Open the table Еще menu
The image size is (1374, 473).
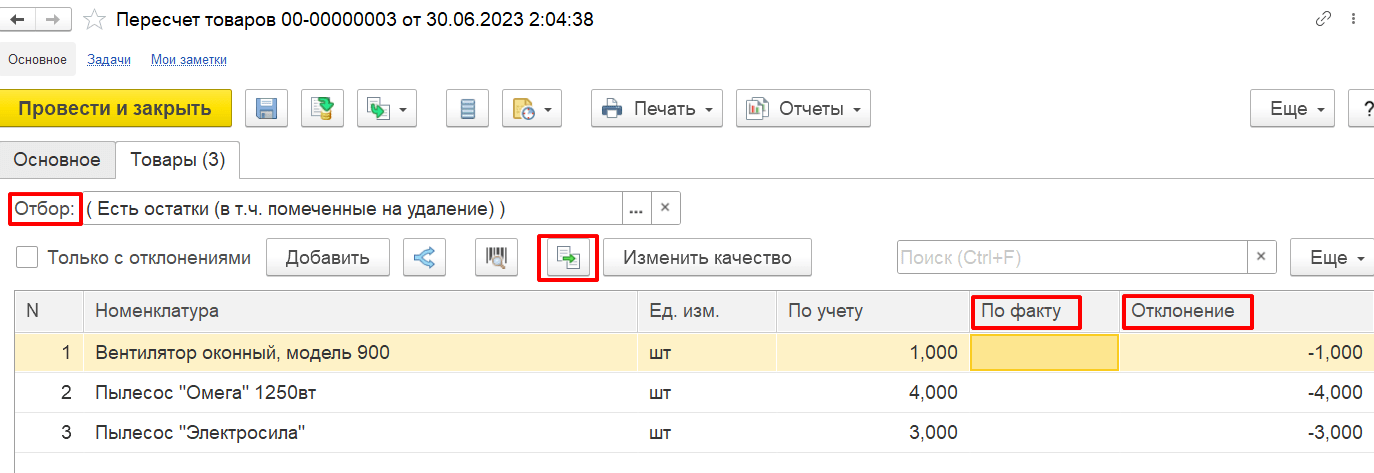1333,257
